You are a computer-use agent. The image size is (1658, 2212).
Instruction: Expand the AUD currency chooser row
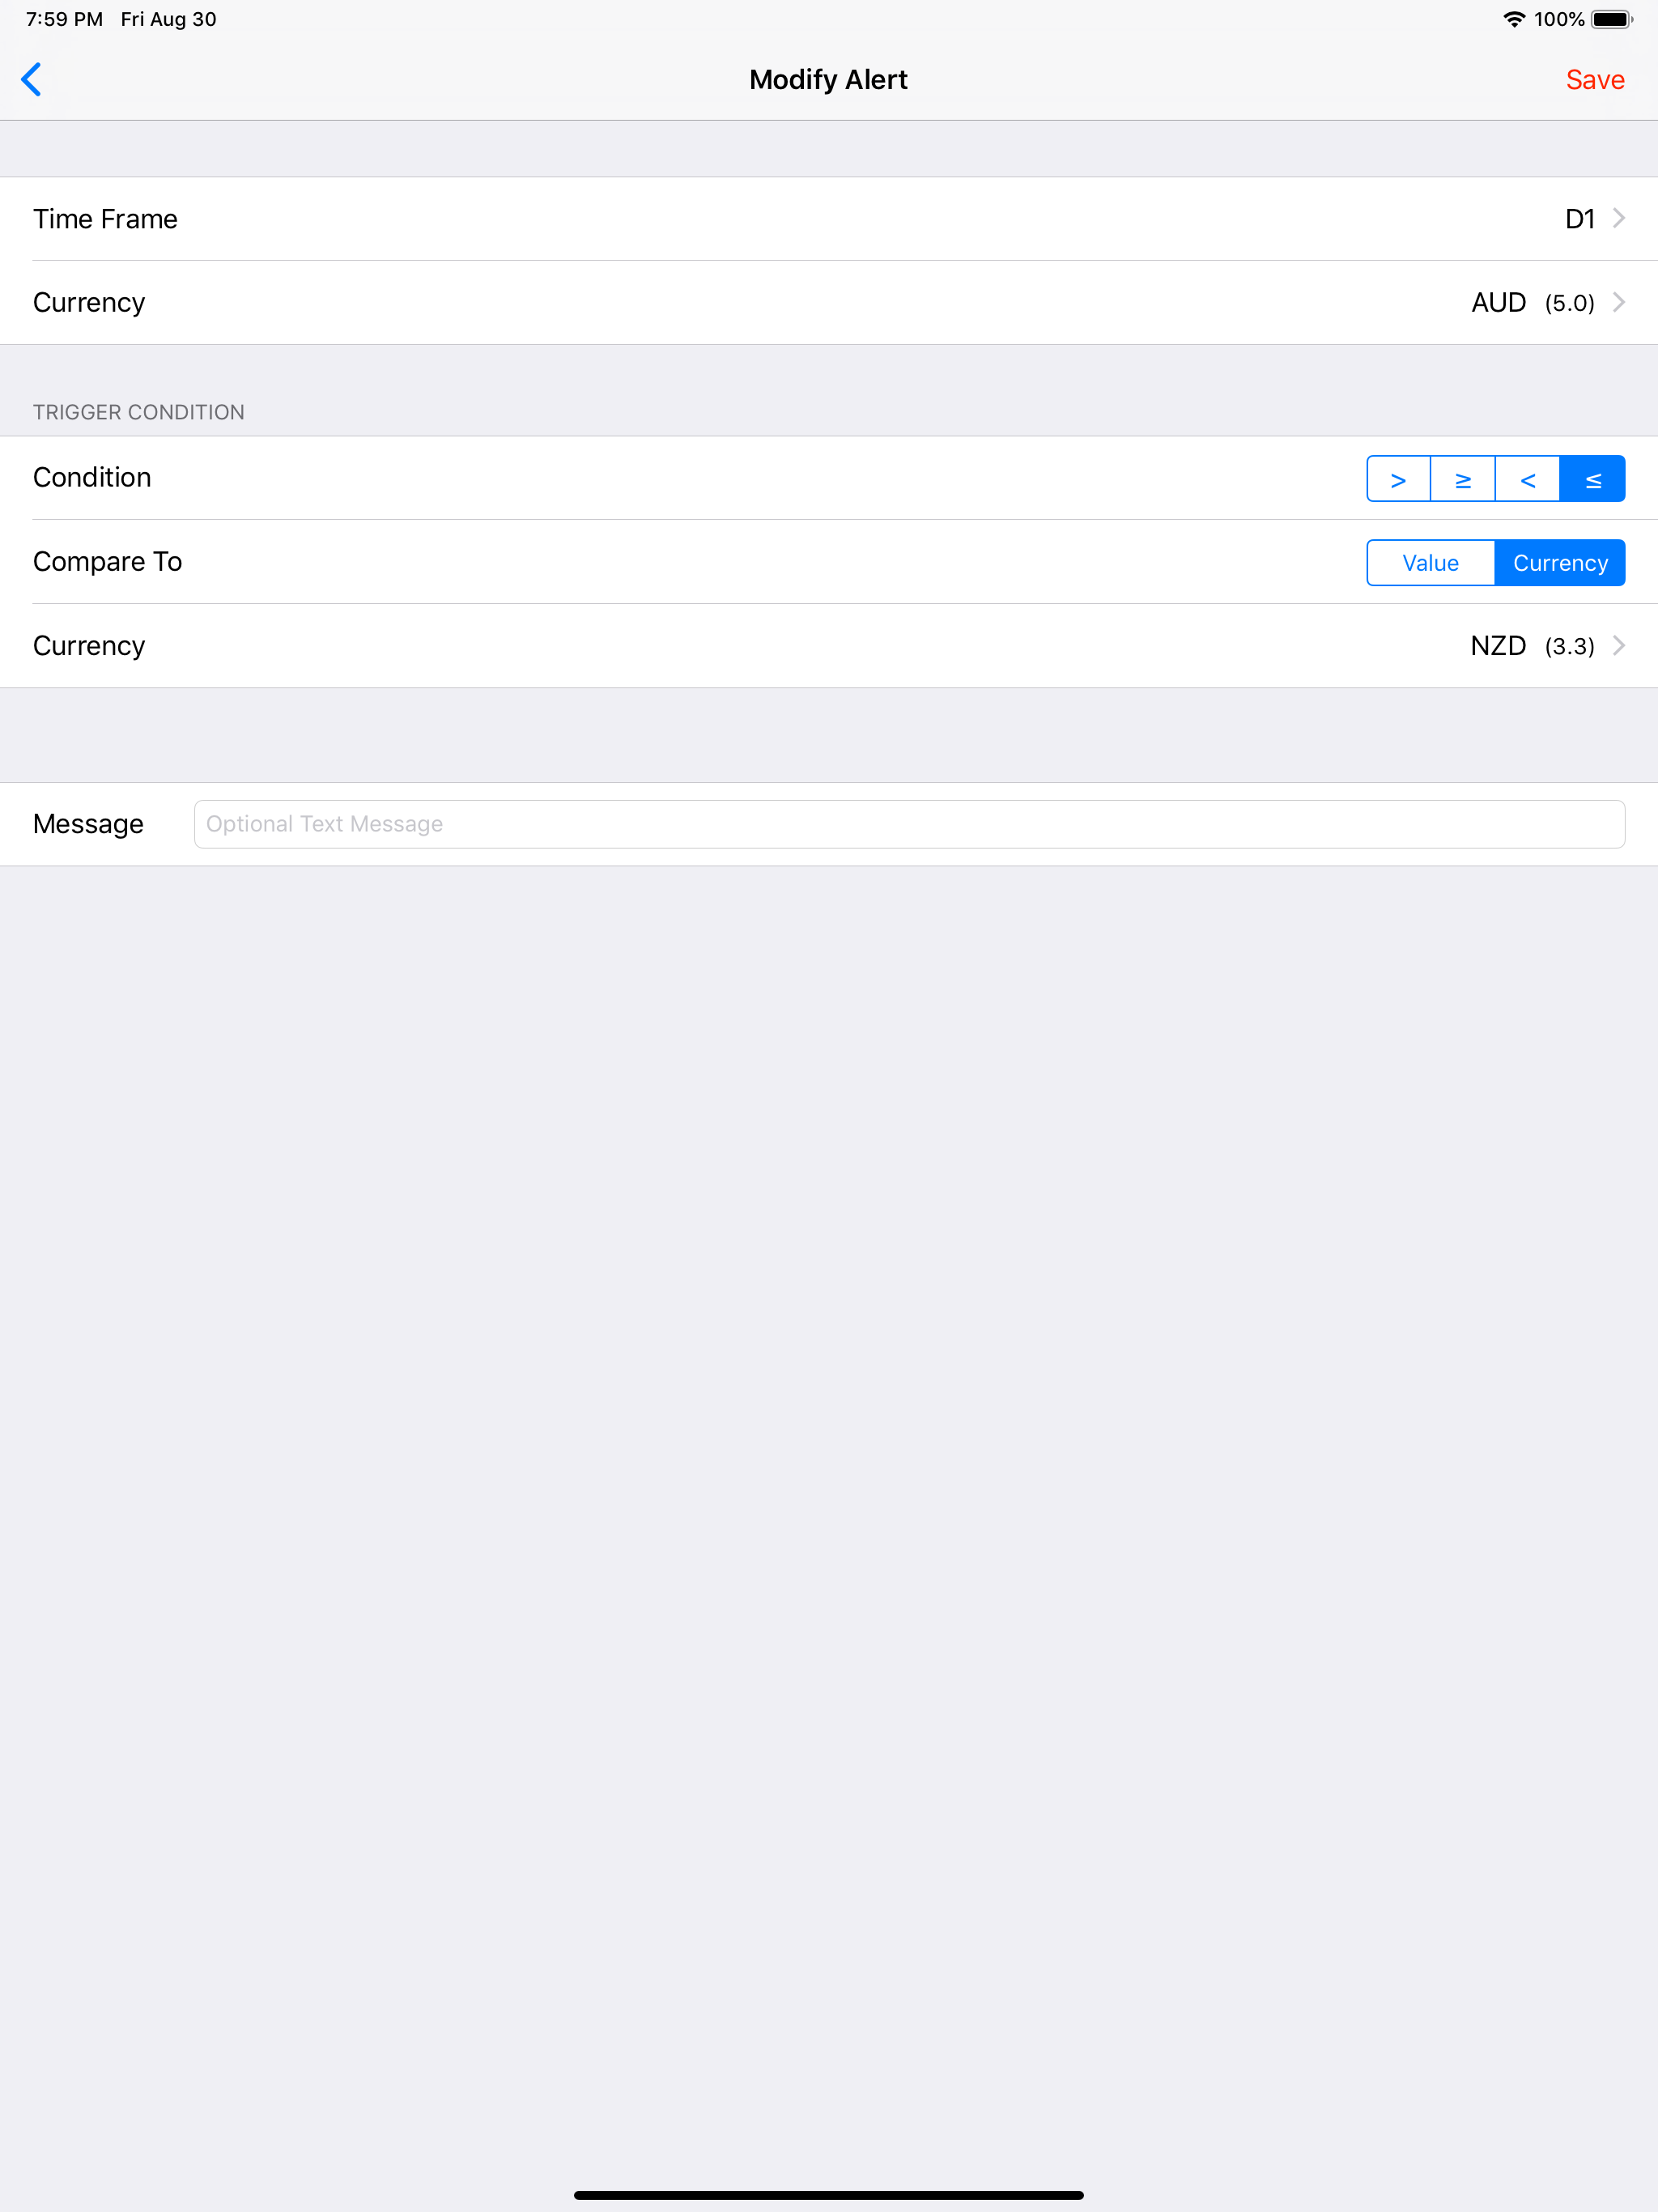(829, 303)
